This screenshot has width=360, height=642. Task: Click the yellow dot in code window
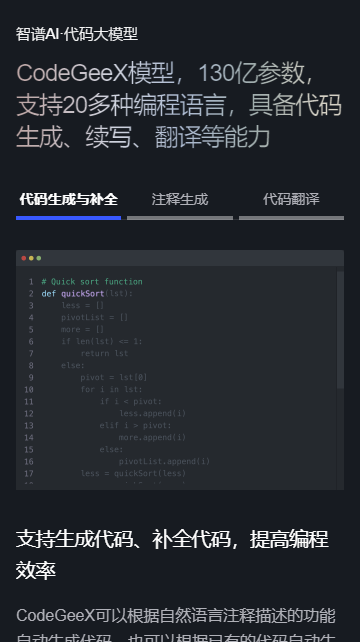[31, 258]
